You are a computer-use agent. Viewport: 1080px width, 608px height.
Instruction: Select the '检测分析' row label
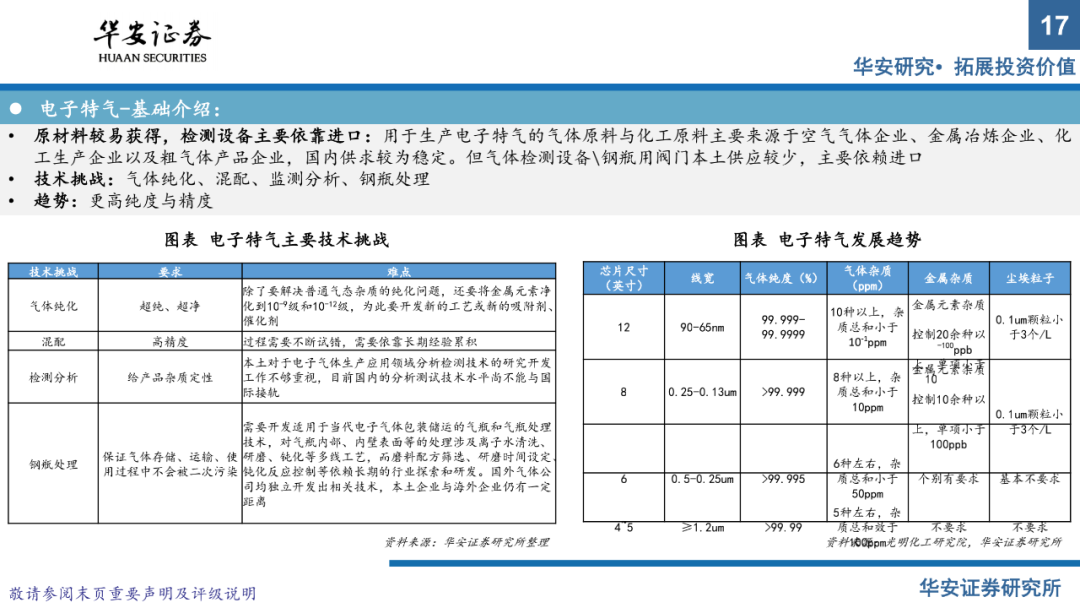tap(53, 377)
